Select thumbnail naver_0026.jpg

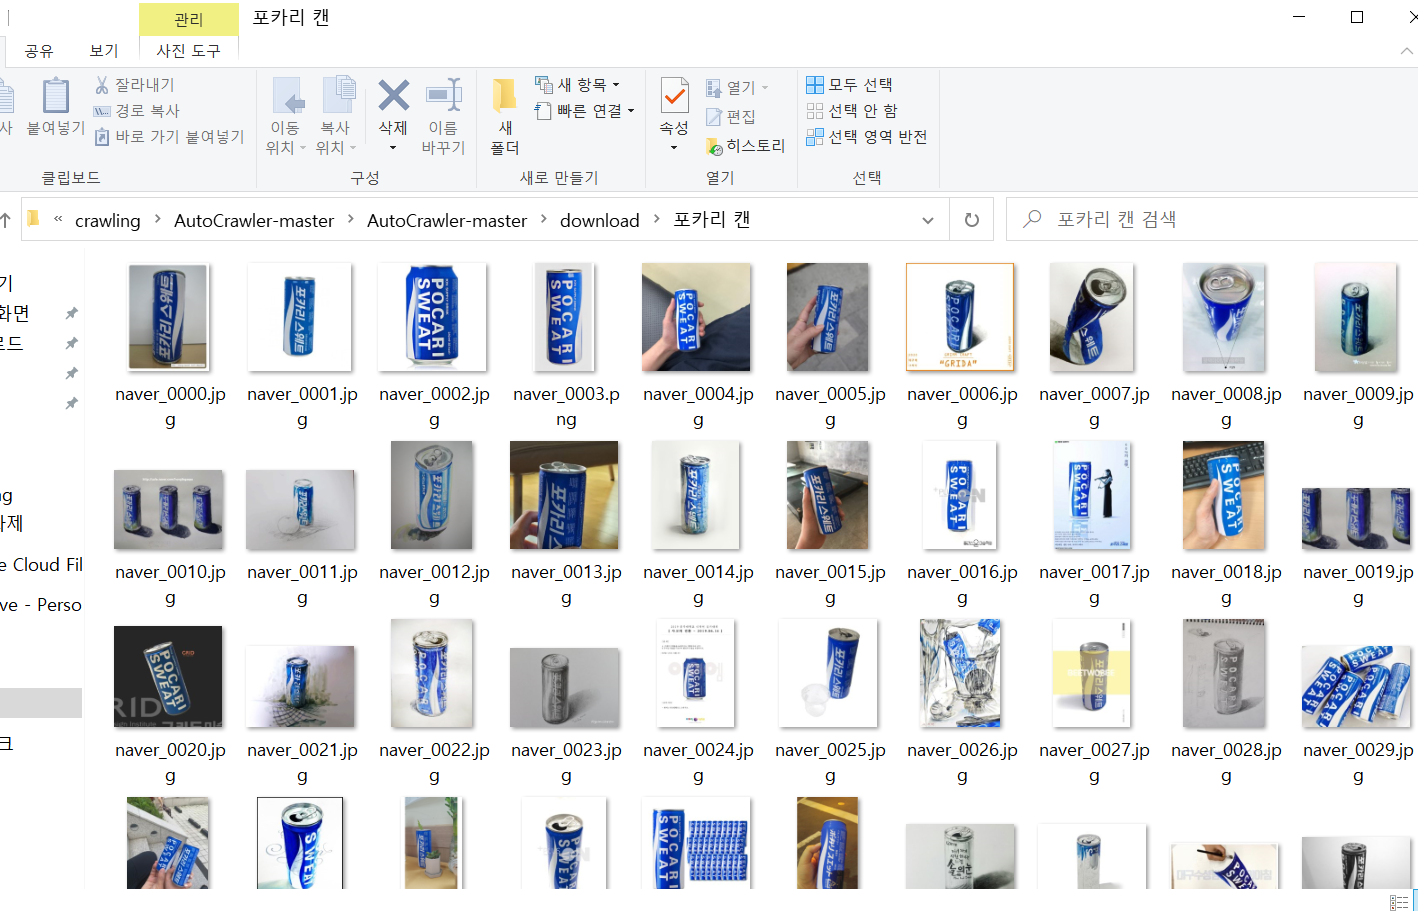pos(960,673)
